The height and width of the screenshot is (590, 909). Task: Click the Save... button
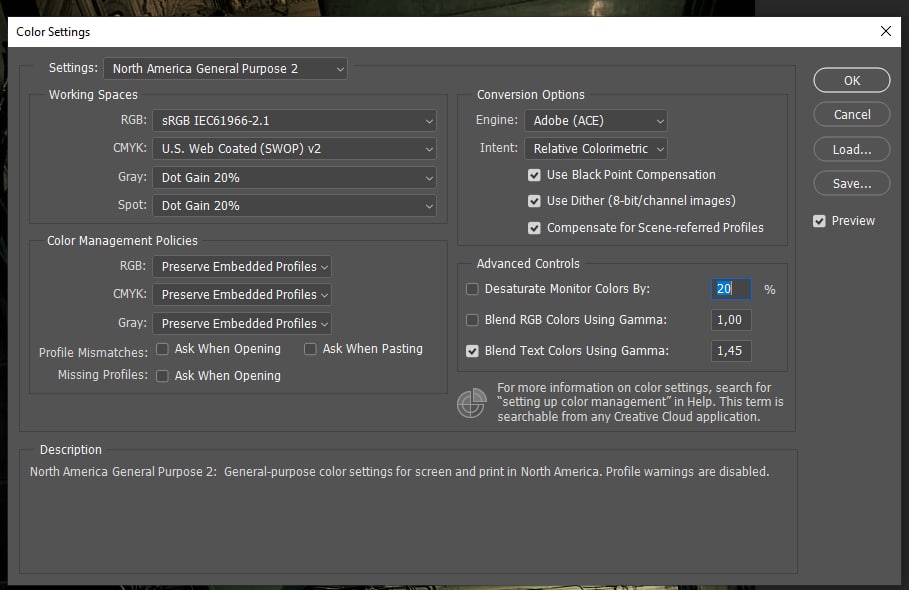(852, 184)
